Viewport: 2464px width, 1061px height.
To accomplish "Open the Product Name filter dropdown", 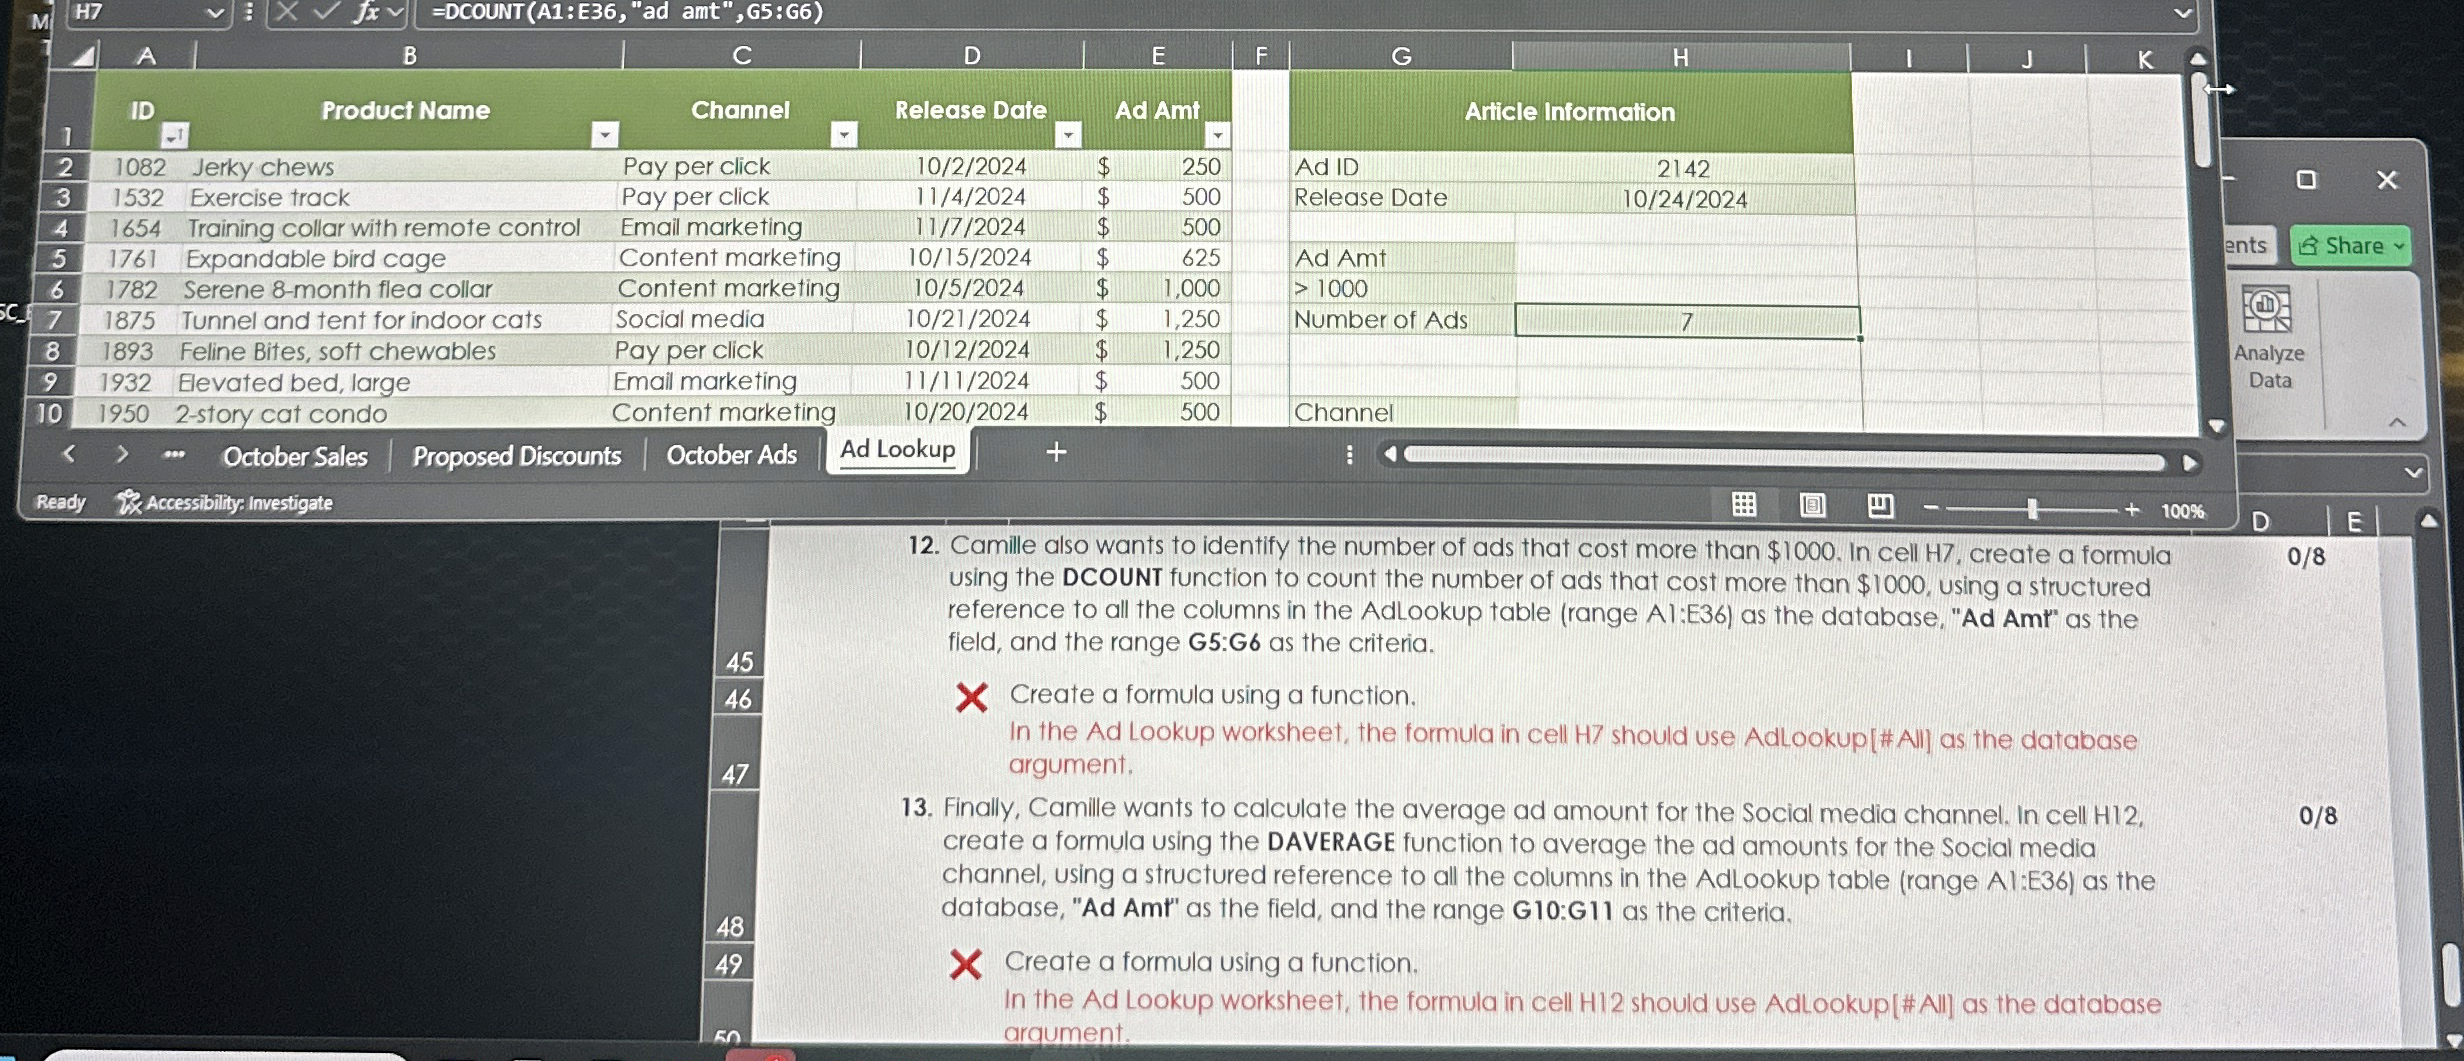I will (605, 134).
